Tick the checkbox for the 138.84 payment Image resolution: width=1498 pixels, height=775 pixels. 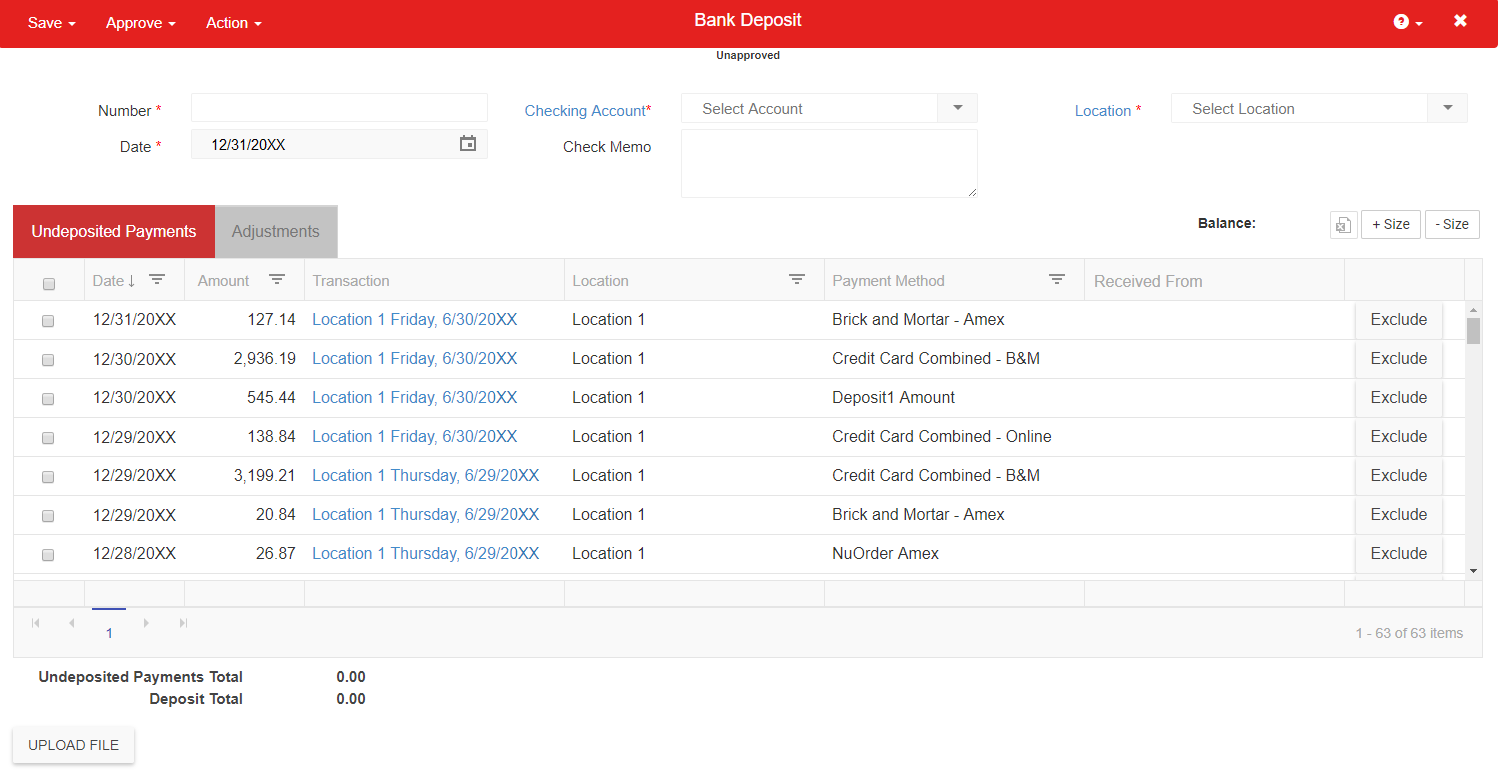tap(48, 438)
